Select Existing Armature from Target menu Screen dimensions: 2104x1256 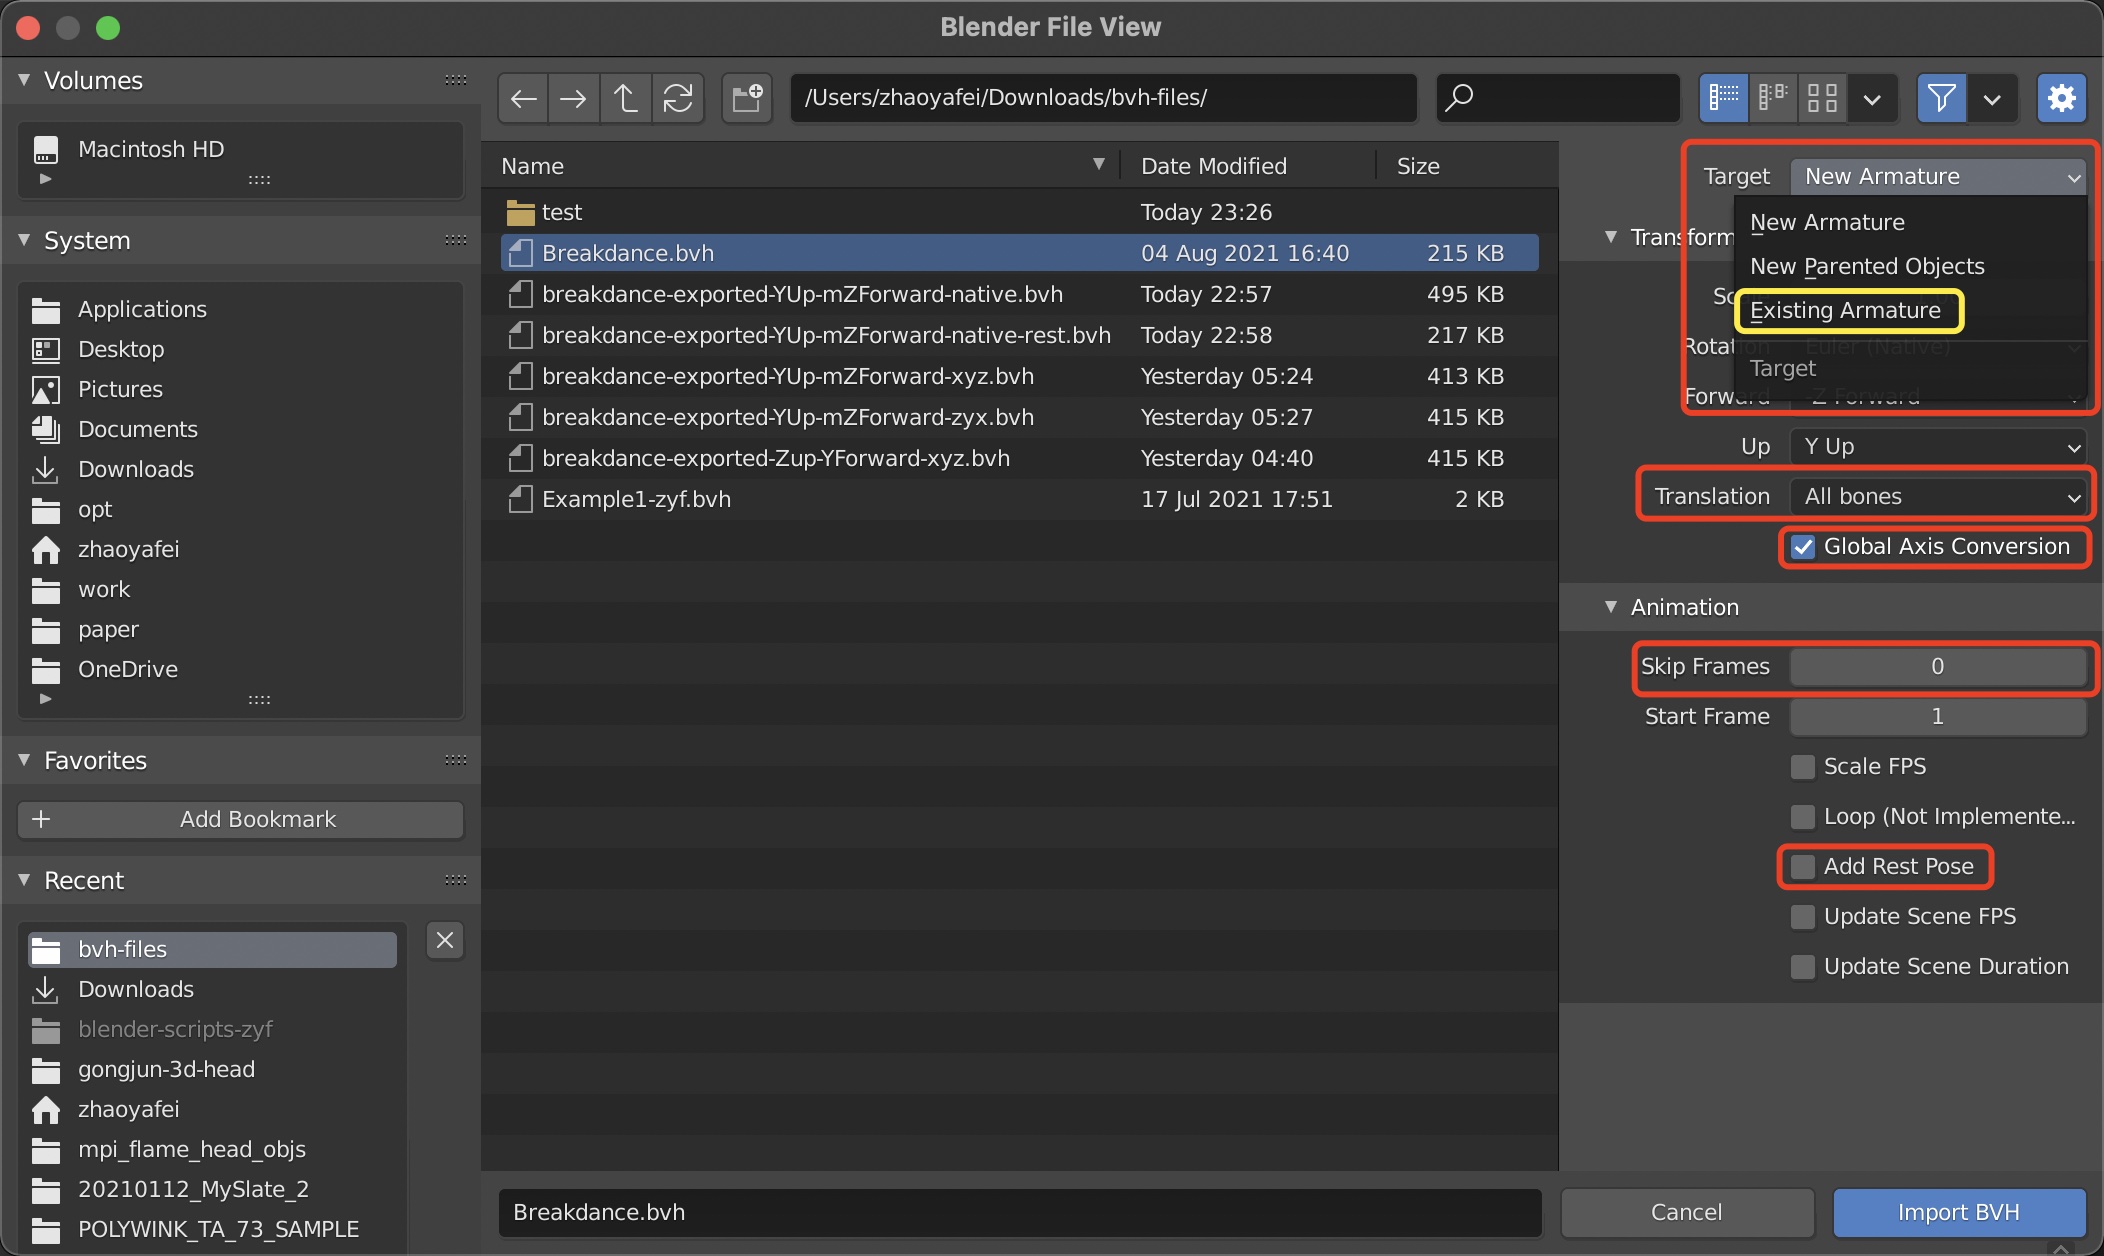[1845, 310]
